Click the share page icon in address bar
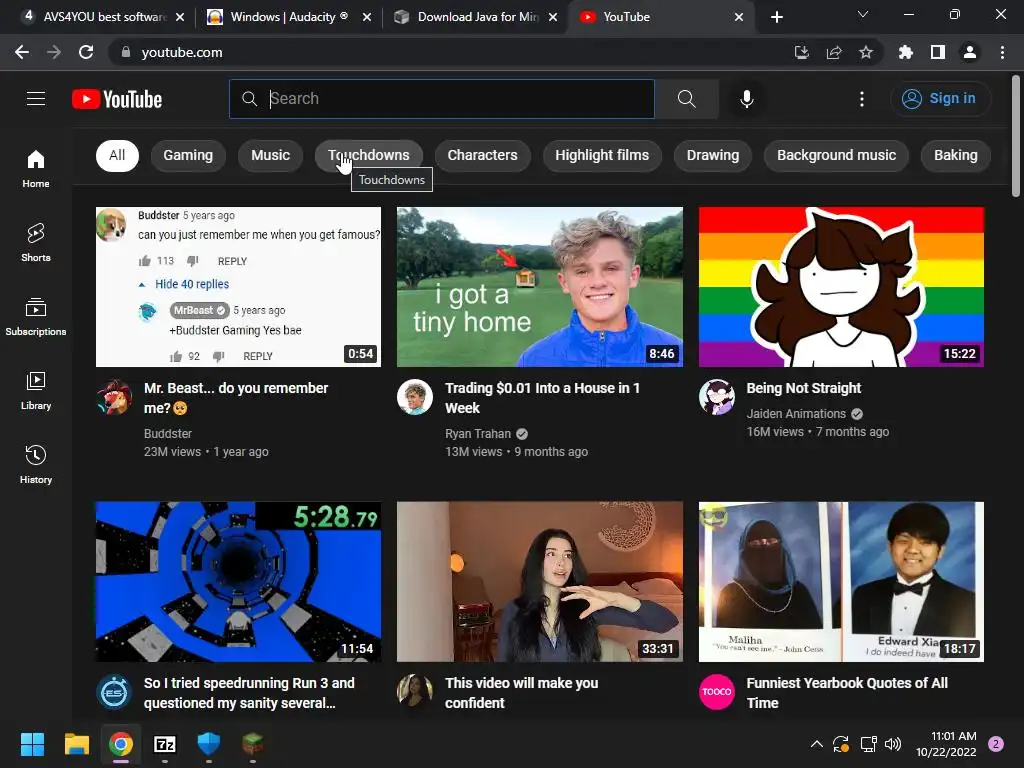Image resolution: width=1024 pixels, height=768 pixels. pyautogui.click(x=834, y=52)
